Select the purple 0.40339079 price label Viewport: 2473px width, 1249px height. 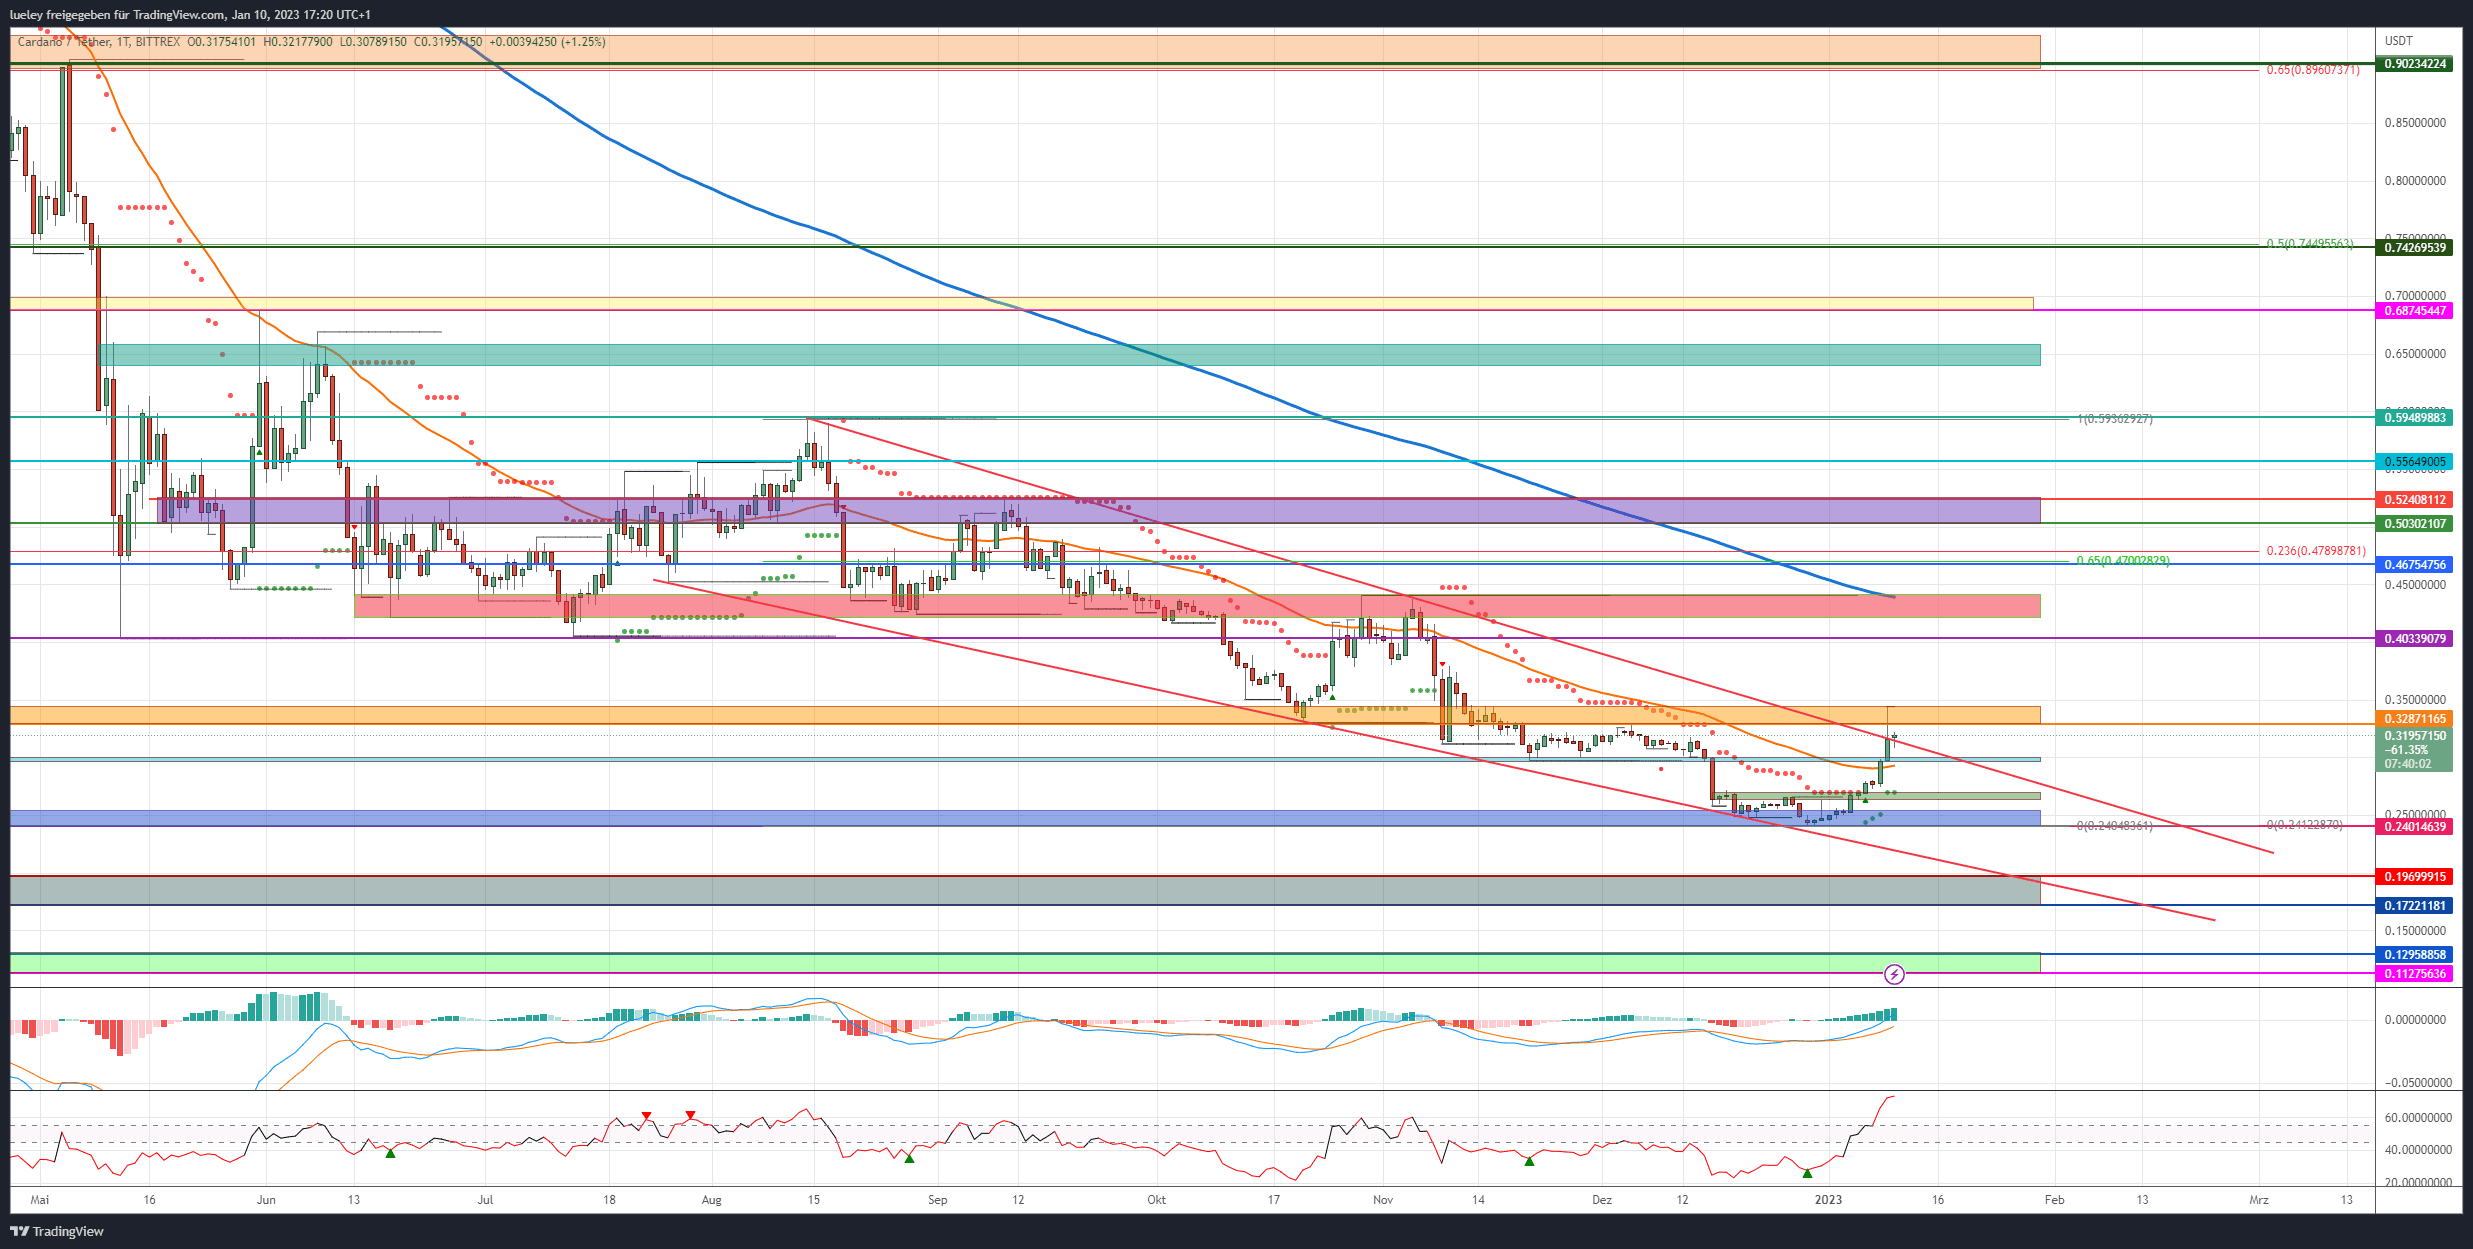tap(2415, 639)
